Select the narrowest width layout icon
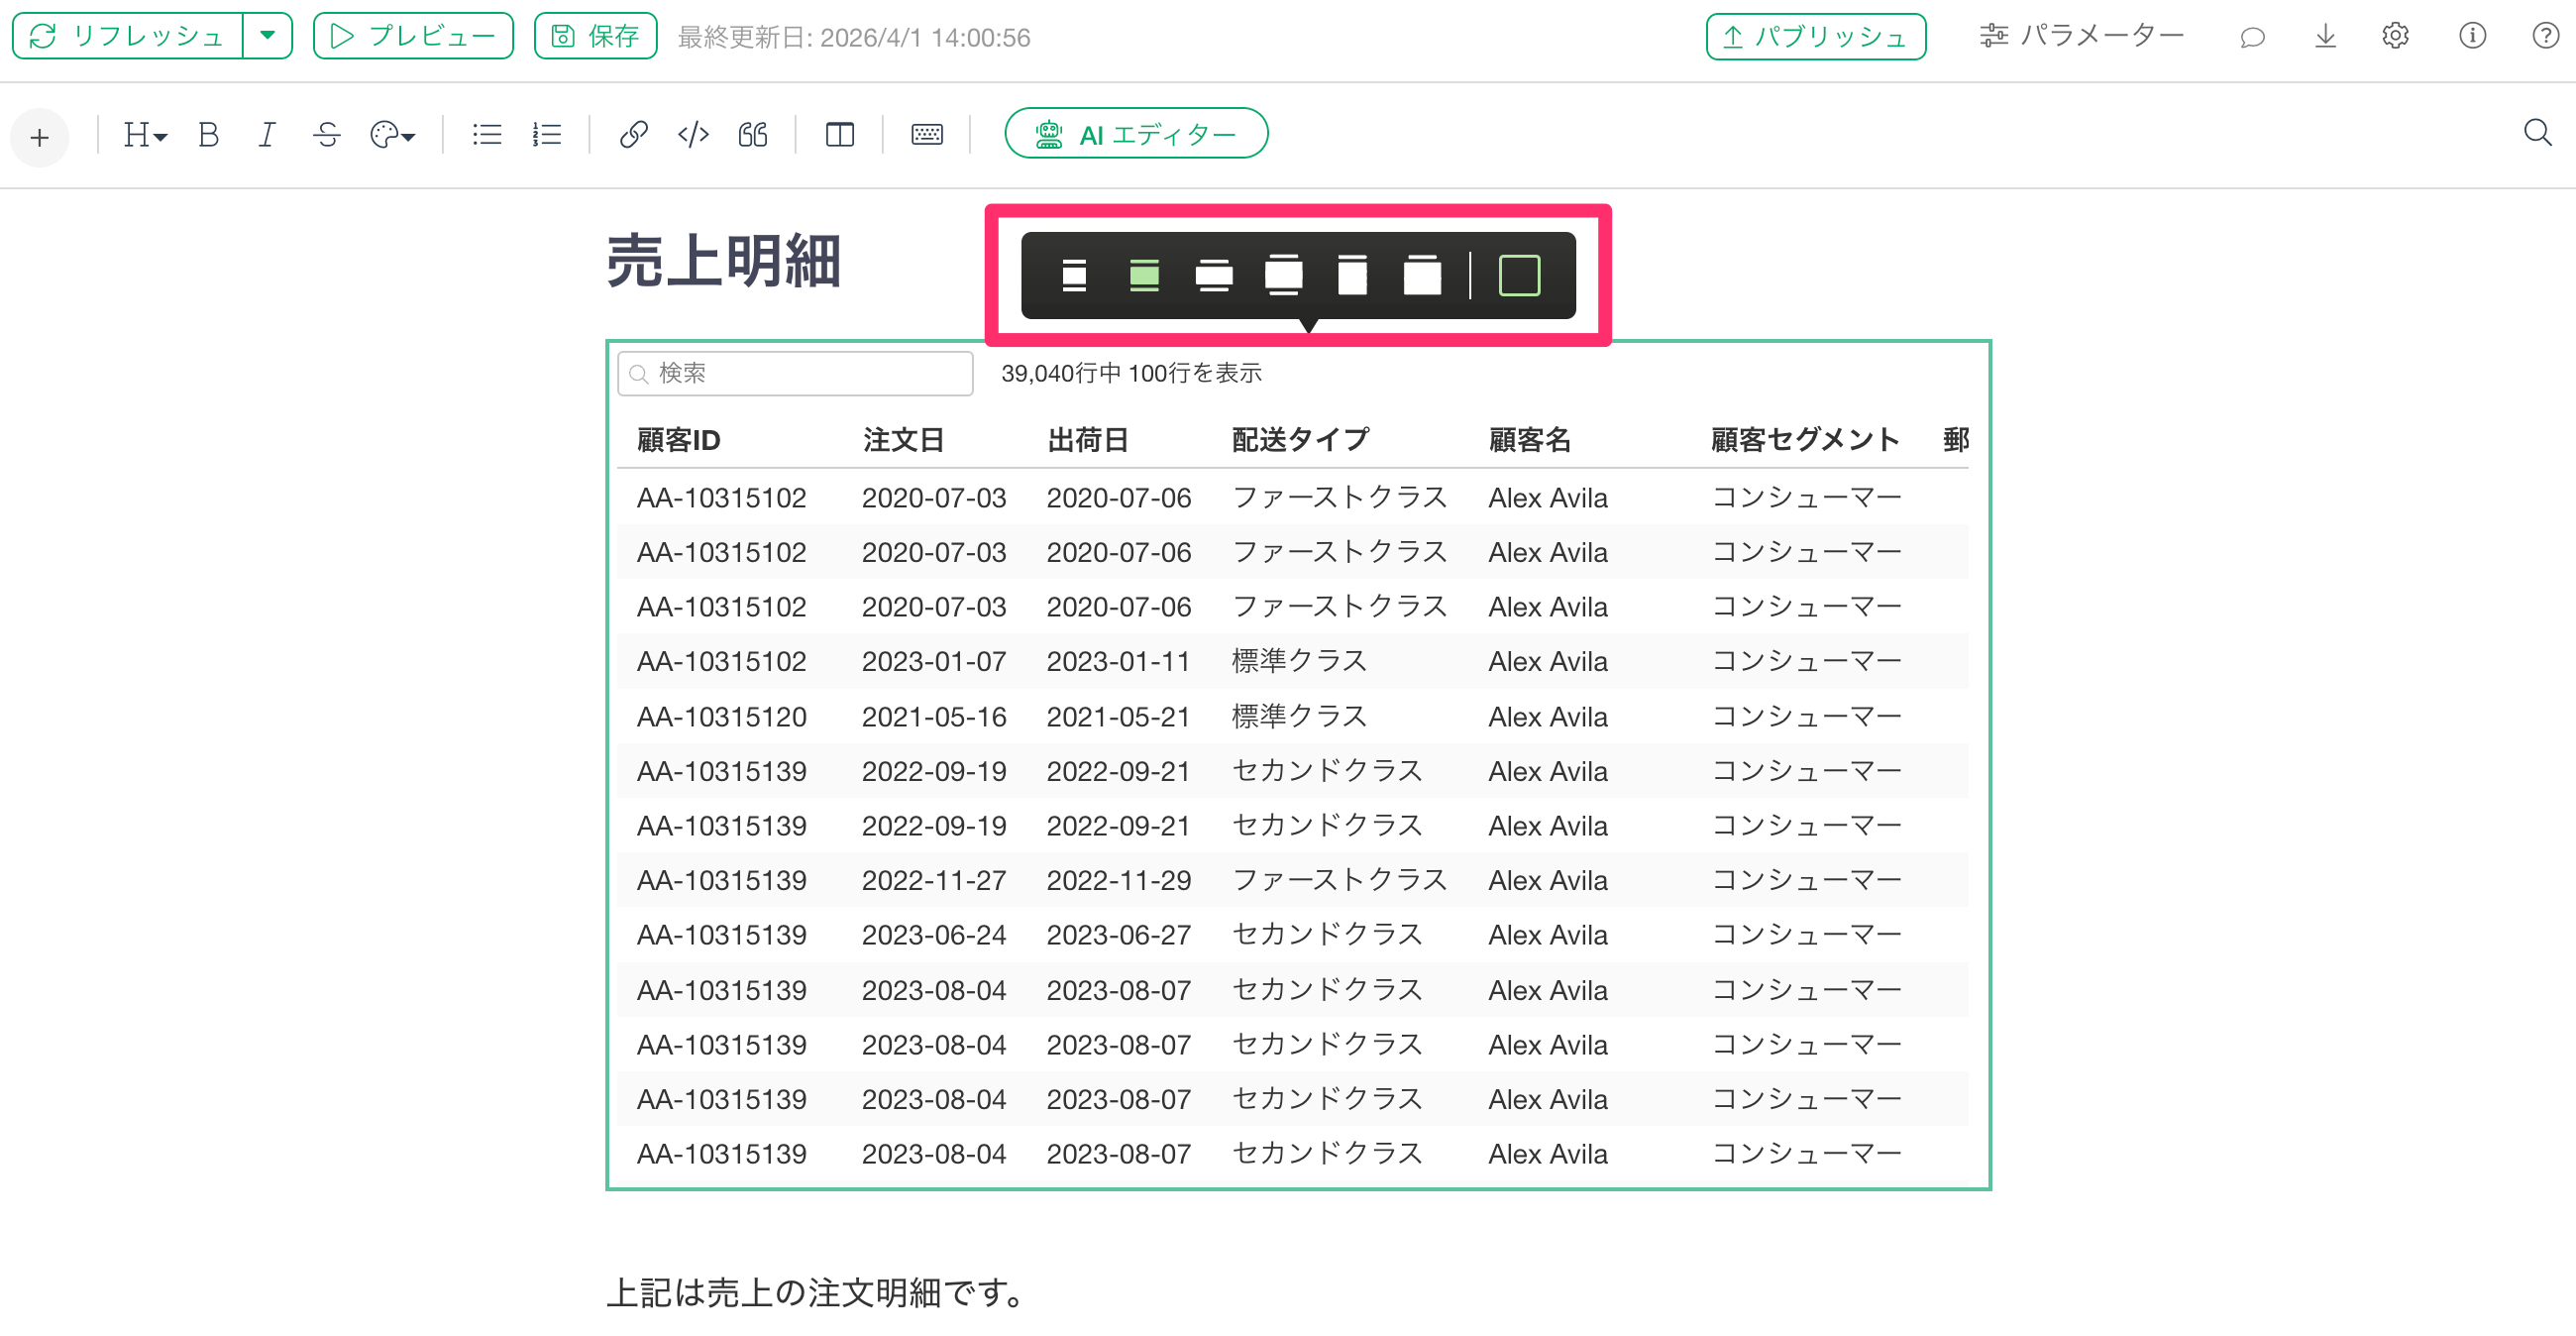Viewport: 2576px width, 1336px height. coord(1074,275)
